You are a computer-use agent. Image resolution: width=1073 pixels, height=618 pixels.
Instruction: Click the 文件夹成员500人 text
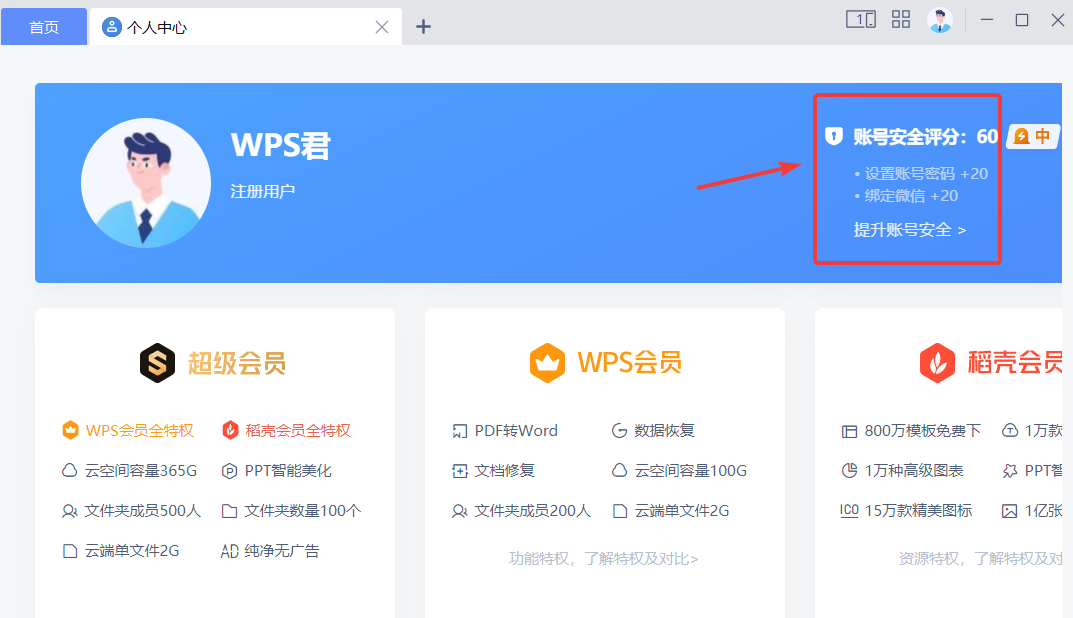[x=143, y=511]
